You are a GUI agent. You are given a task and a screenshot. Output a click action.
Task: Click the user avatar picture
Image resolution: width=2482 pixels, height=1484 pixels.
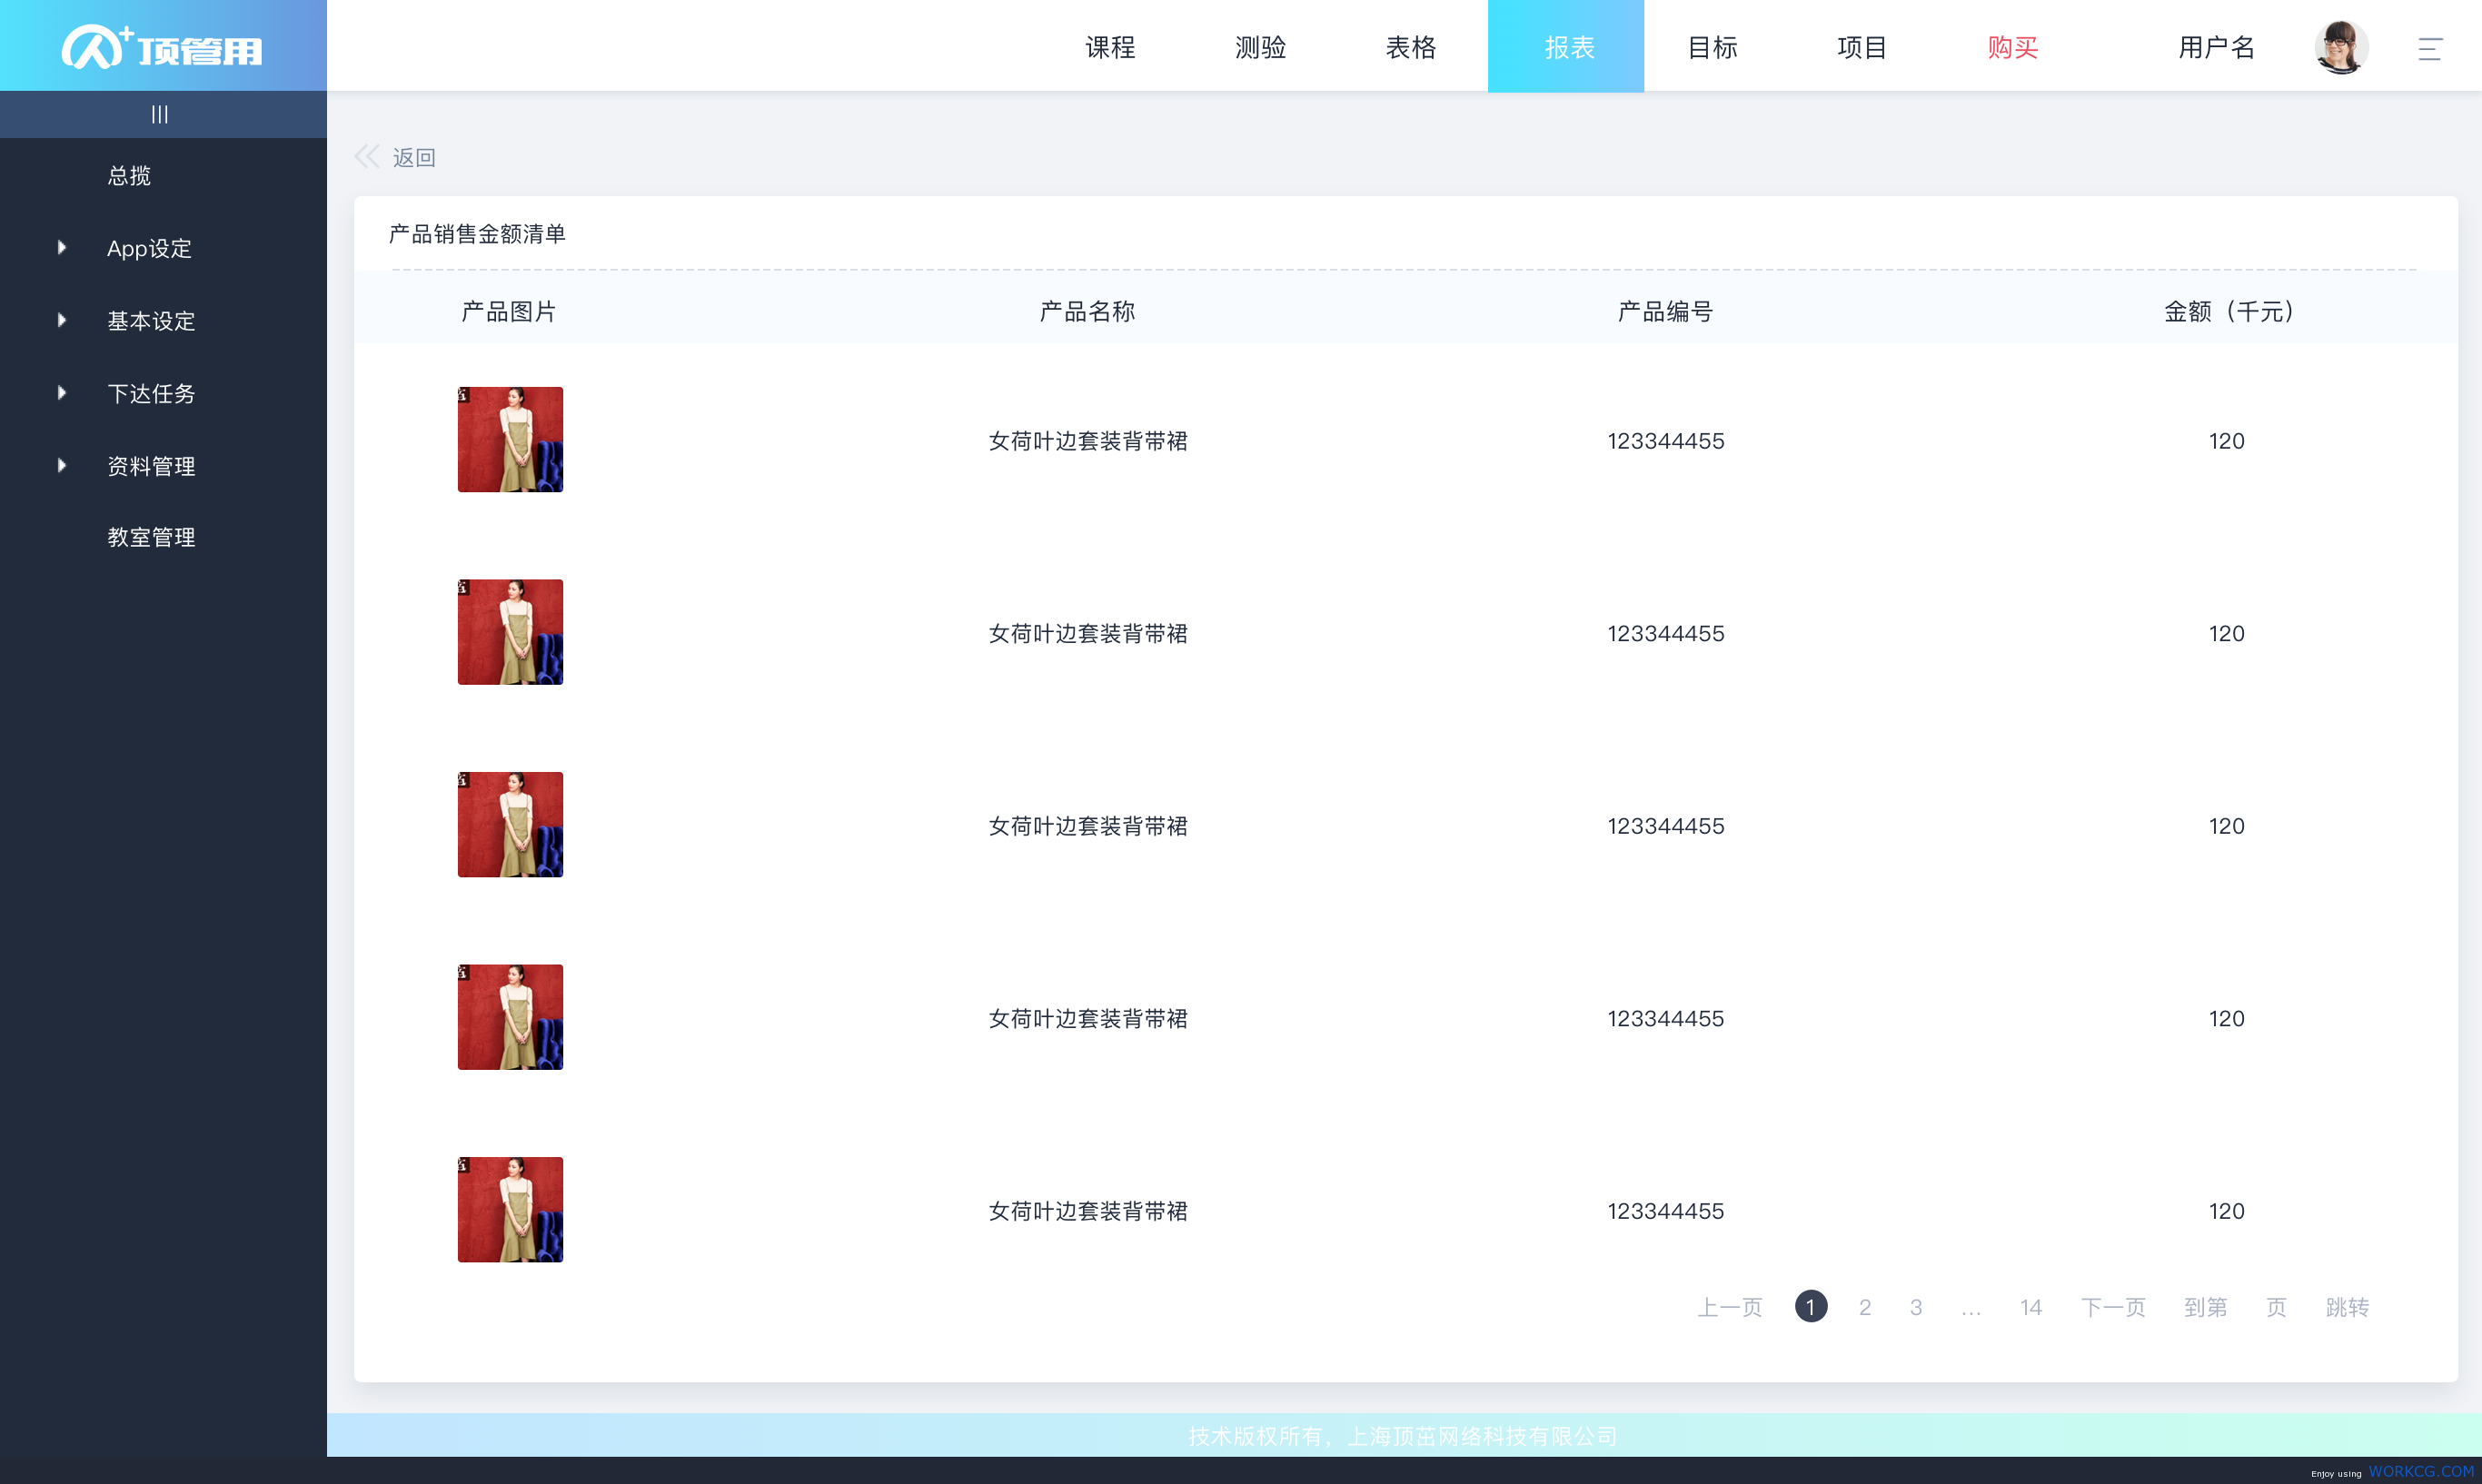(x=2341, y=47)
